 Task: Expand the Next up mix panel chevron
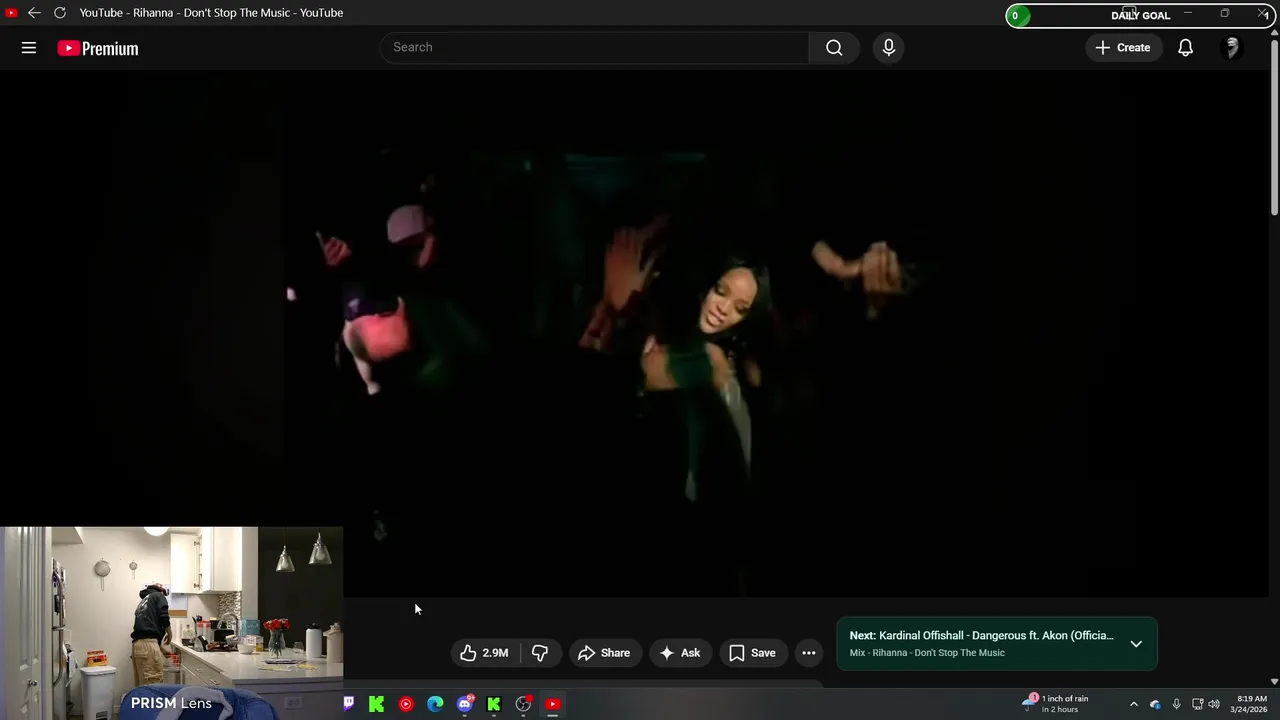(1136, 644)
